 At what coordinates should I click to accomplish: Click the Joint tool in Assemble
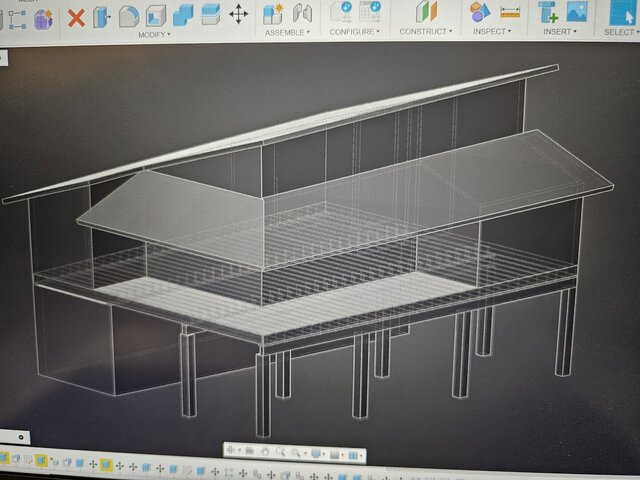coord(302,13)
